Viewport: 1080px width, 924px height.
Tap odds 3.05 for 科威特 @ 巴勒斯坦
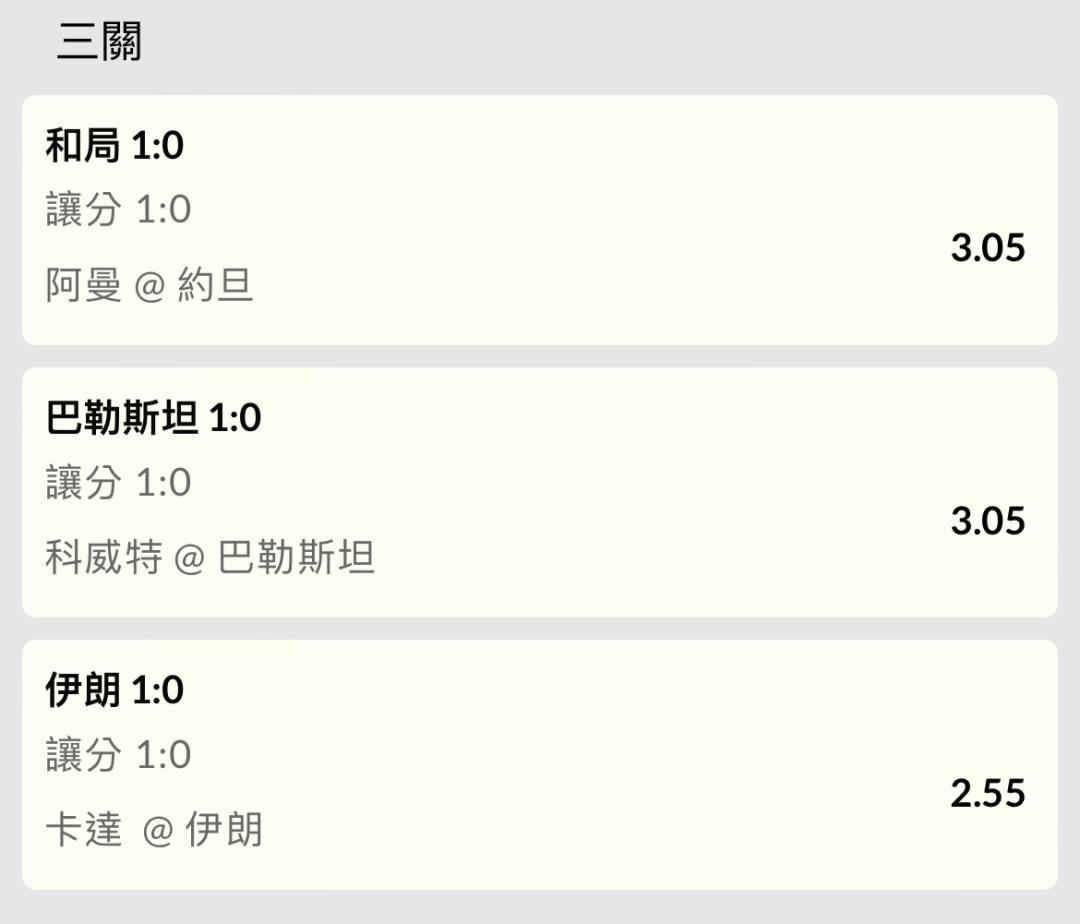987,520
